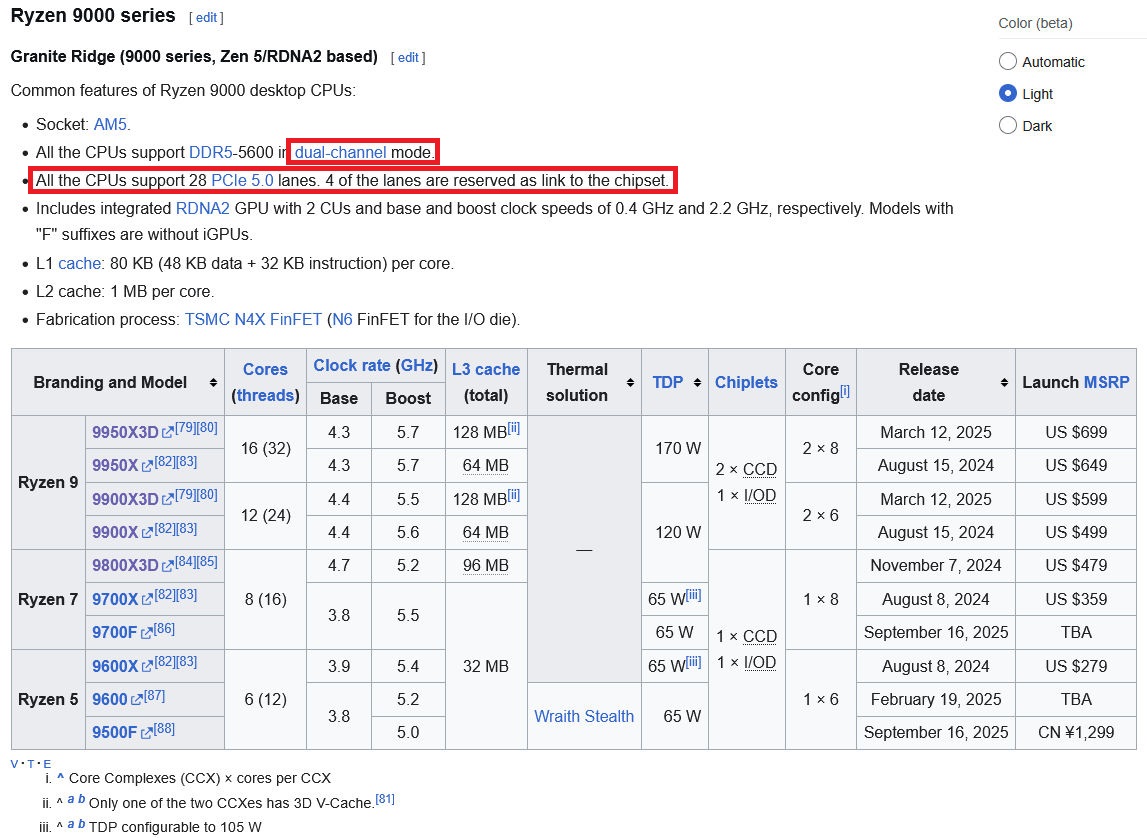Follow the dual-channel link

pos(340,152)
